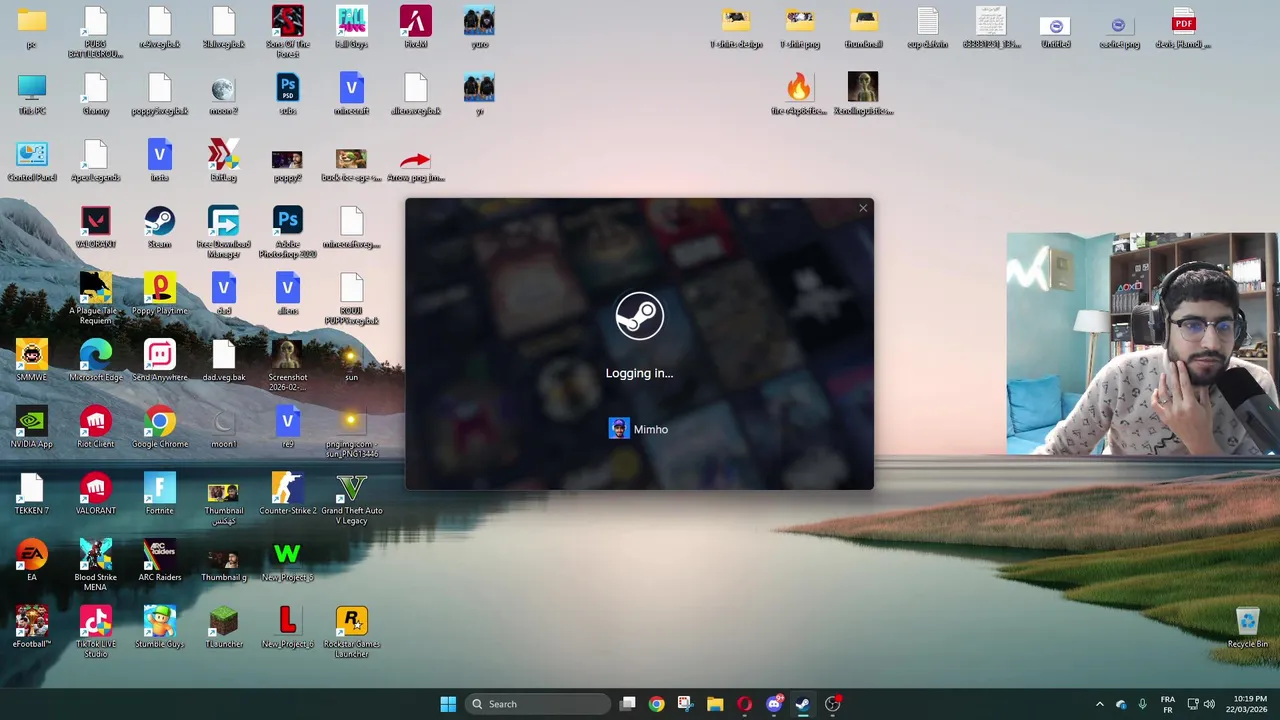Viewport: 1280px width, 720px height.
Task: Select the minecraft project file
Action: tap(351, 94)
